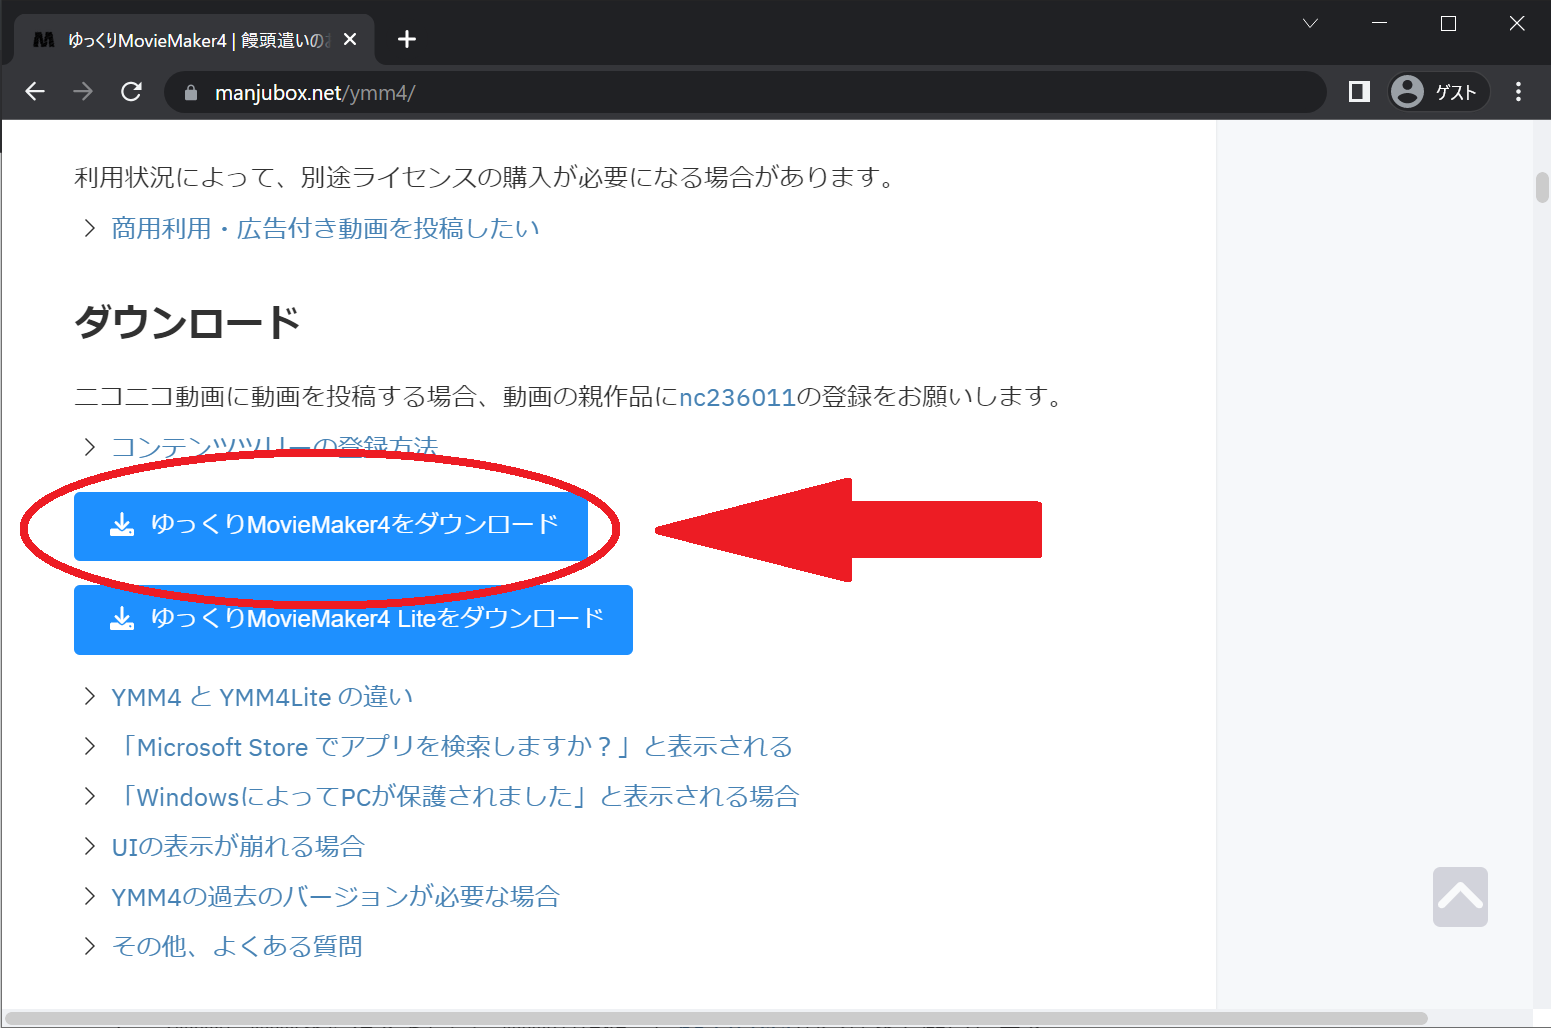Open その他、よくある質問 link
1551x1028 pixels.
pos(237,947)
